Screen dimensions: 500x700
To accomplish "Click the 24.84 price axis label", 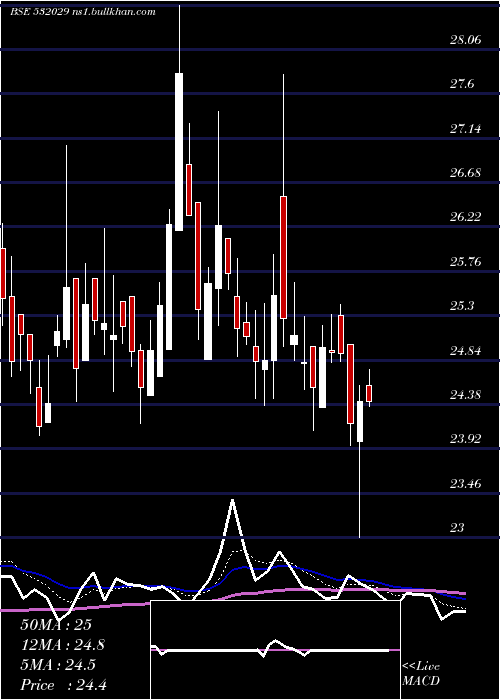I will (465, 350).
